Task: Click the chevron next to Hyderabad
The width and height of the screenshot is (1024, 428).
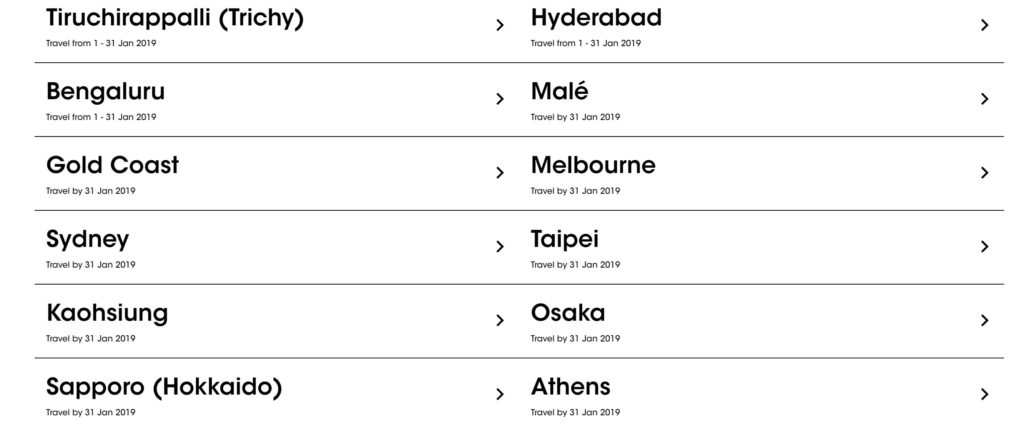Action: [x=984, y=25]
